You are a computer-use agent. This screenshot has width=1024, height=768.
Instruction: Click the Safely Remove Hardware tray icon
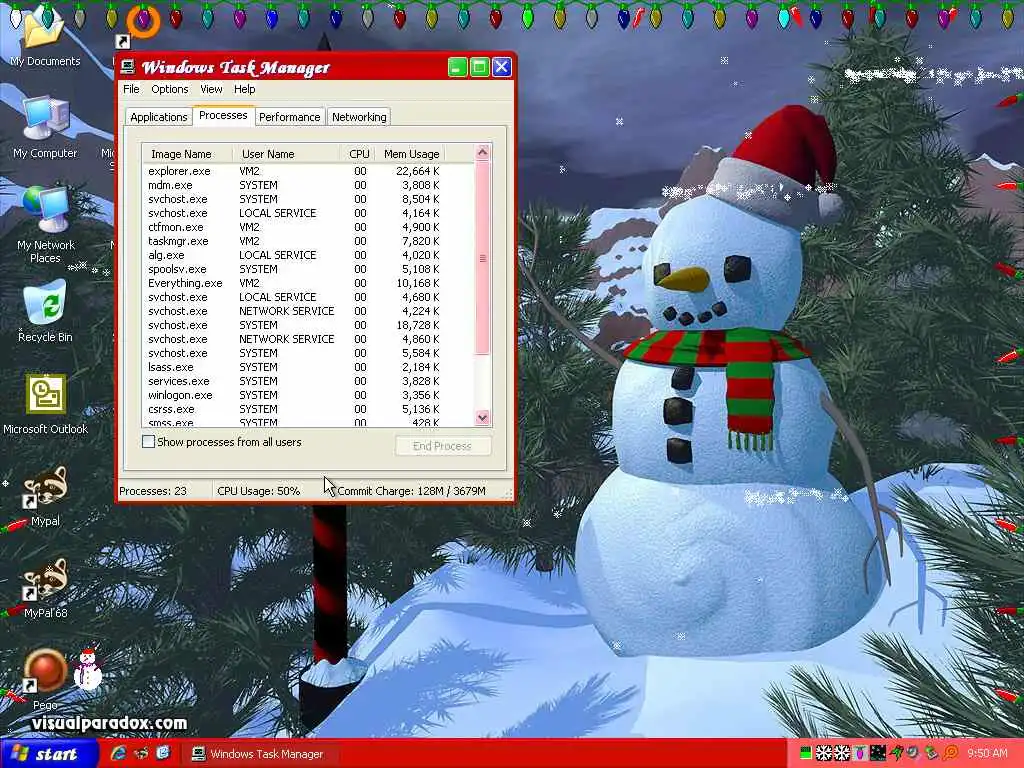point(931,753)
